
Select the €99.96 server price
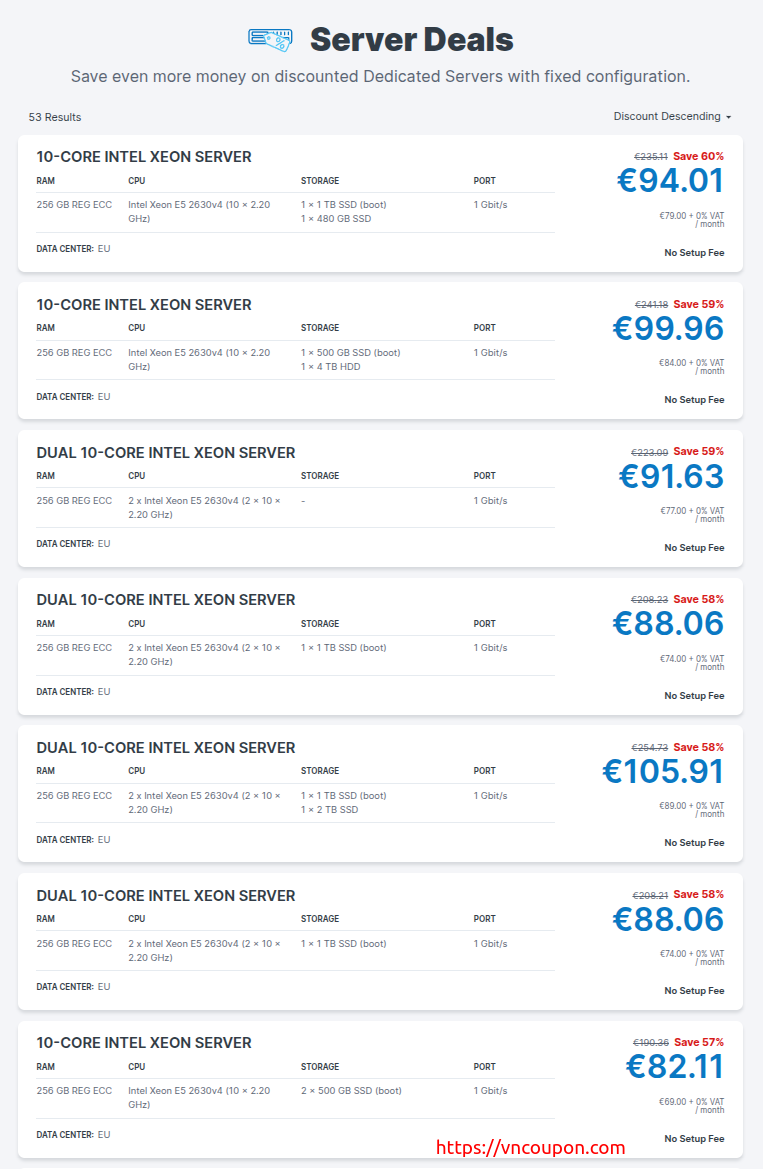[668, 328]
